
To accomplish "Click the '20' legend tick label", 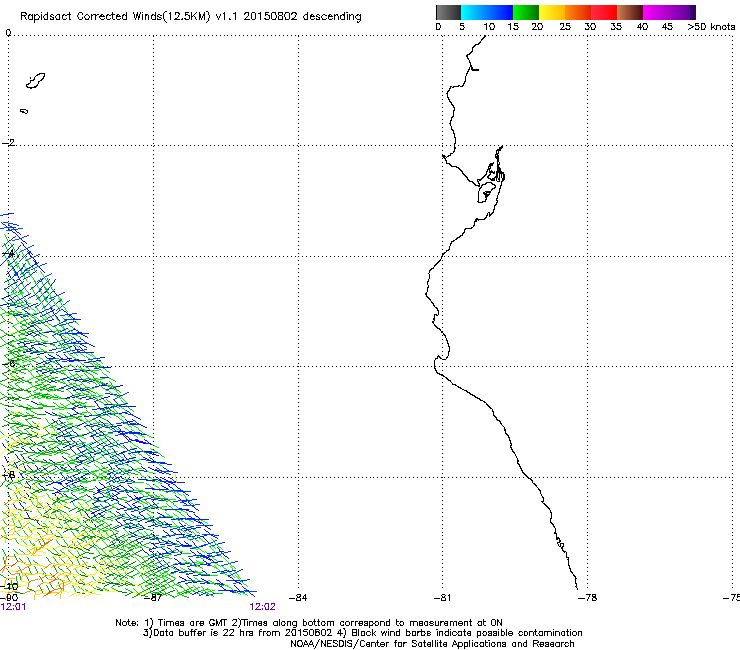I will 537,26.
